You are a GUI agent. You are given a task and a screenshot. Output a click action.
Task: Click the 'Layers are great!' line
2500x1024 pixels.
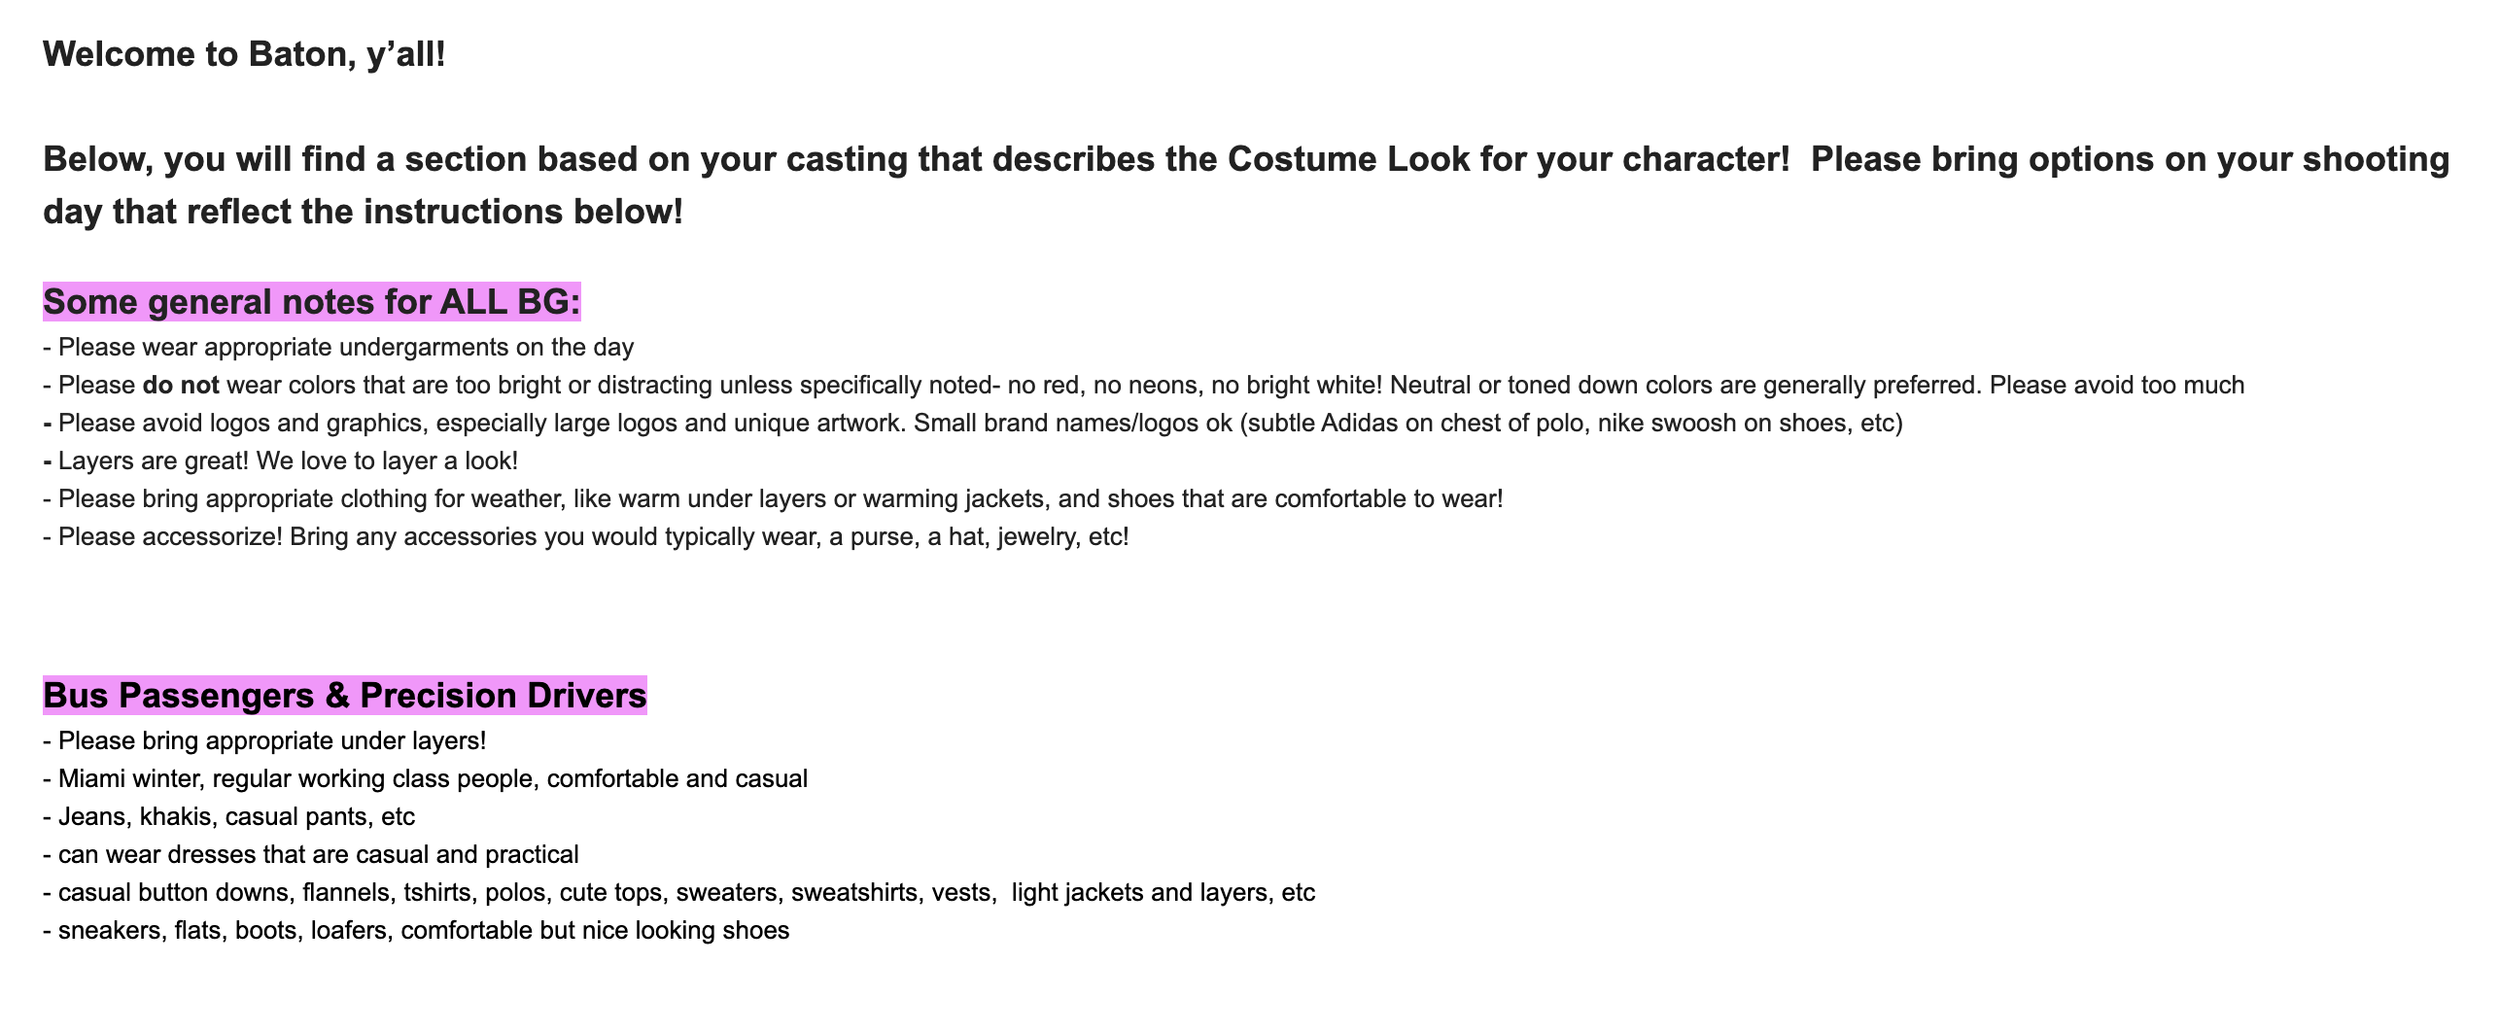(281, 461)
